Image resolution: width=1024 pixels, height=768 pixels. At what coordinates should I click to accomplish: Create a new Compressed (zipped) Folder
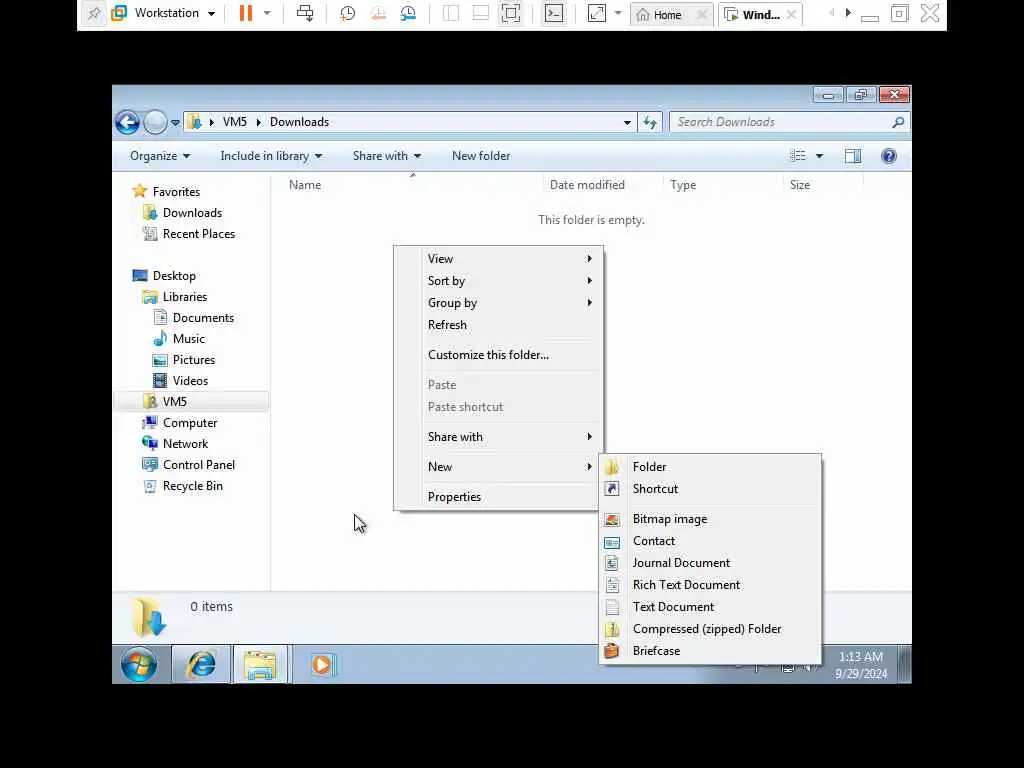point(710,629)
